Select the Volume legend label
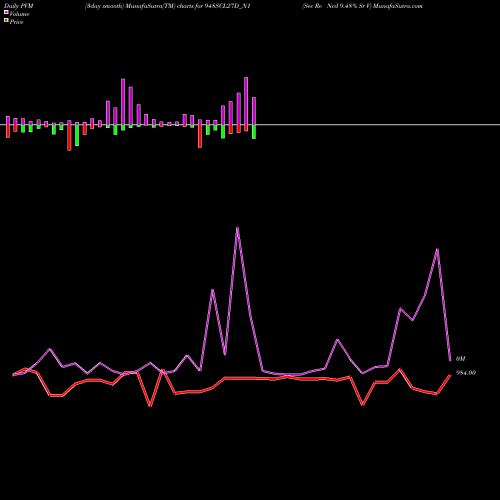The width and height of the screenshot is (500, 500). [x=19, y=14]
